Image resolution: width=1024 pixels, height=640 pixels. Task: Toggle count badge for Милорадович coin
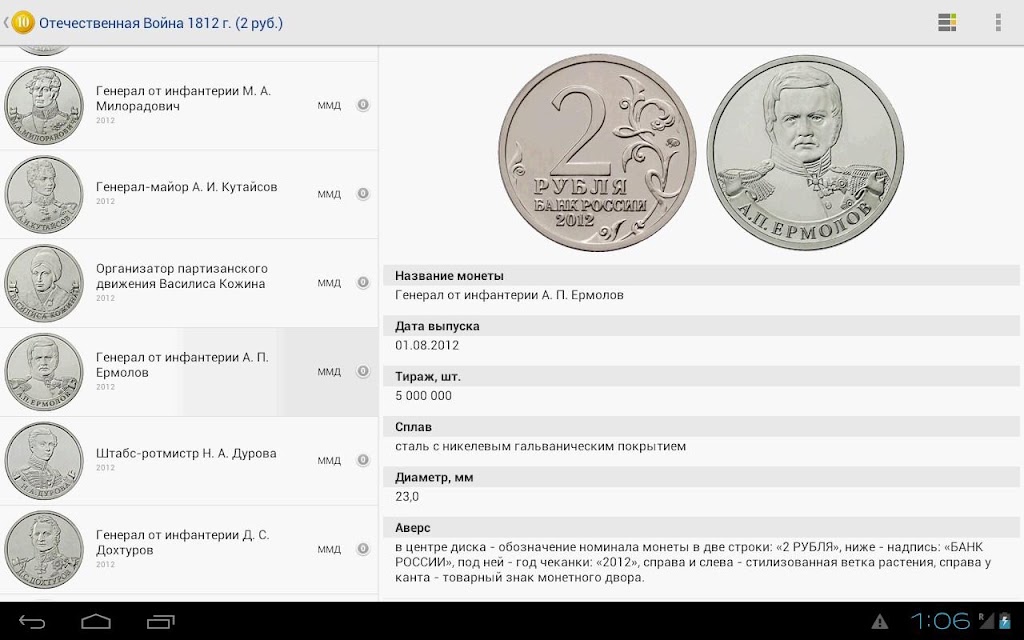coord(363,105)
